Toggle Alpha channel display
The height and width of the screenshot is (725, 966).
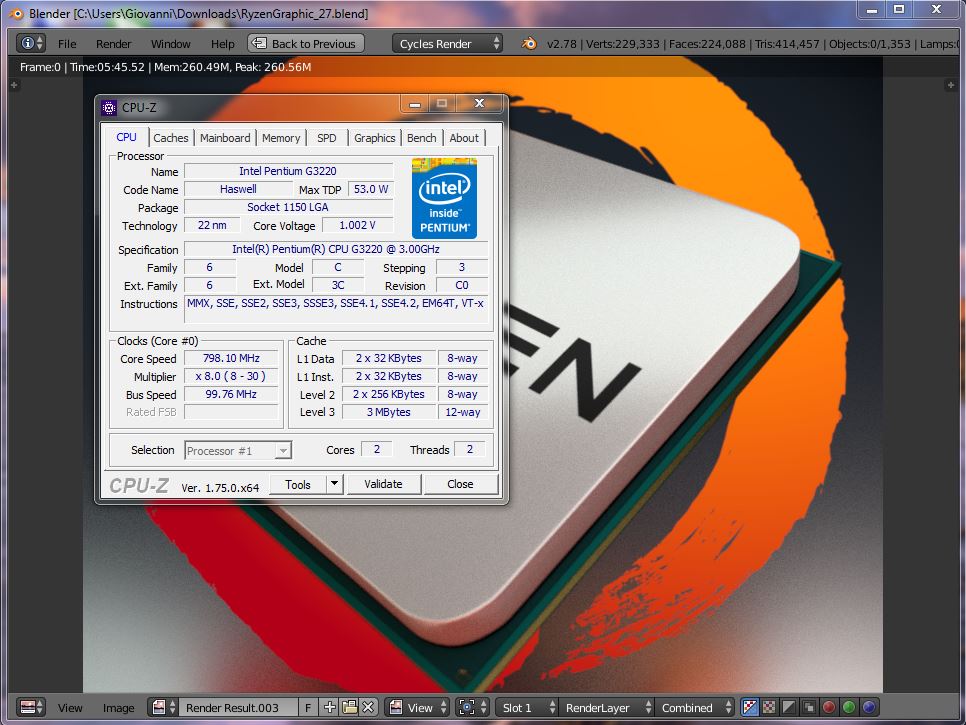[789, 707]
